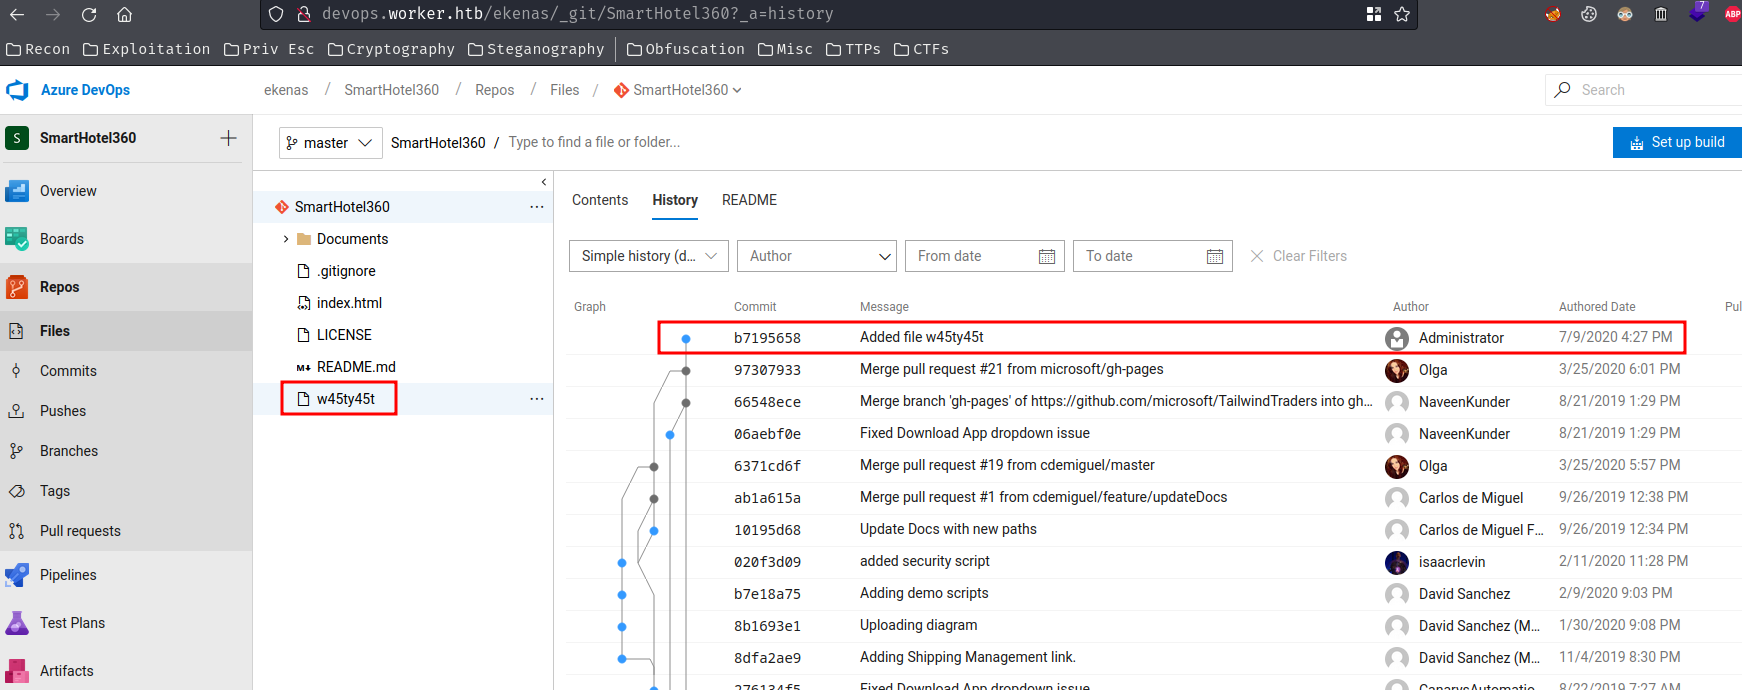Click message 'Uploading diagram'

click(x=918, y=625)
